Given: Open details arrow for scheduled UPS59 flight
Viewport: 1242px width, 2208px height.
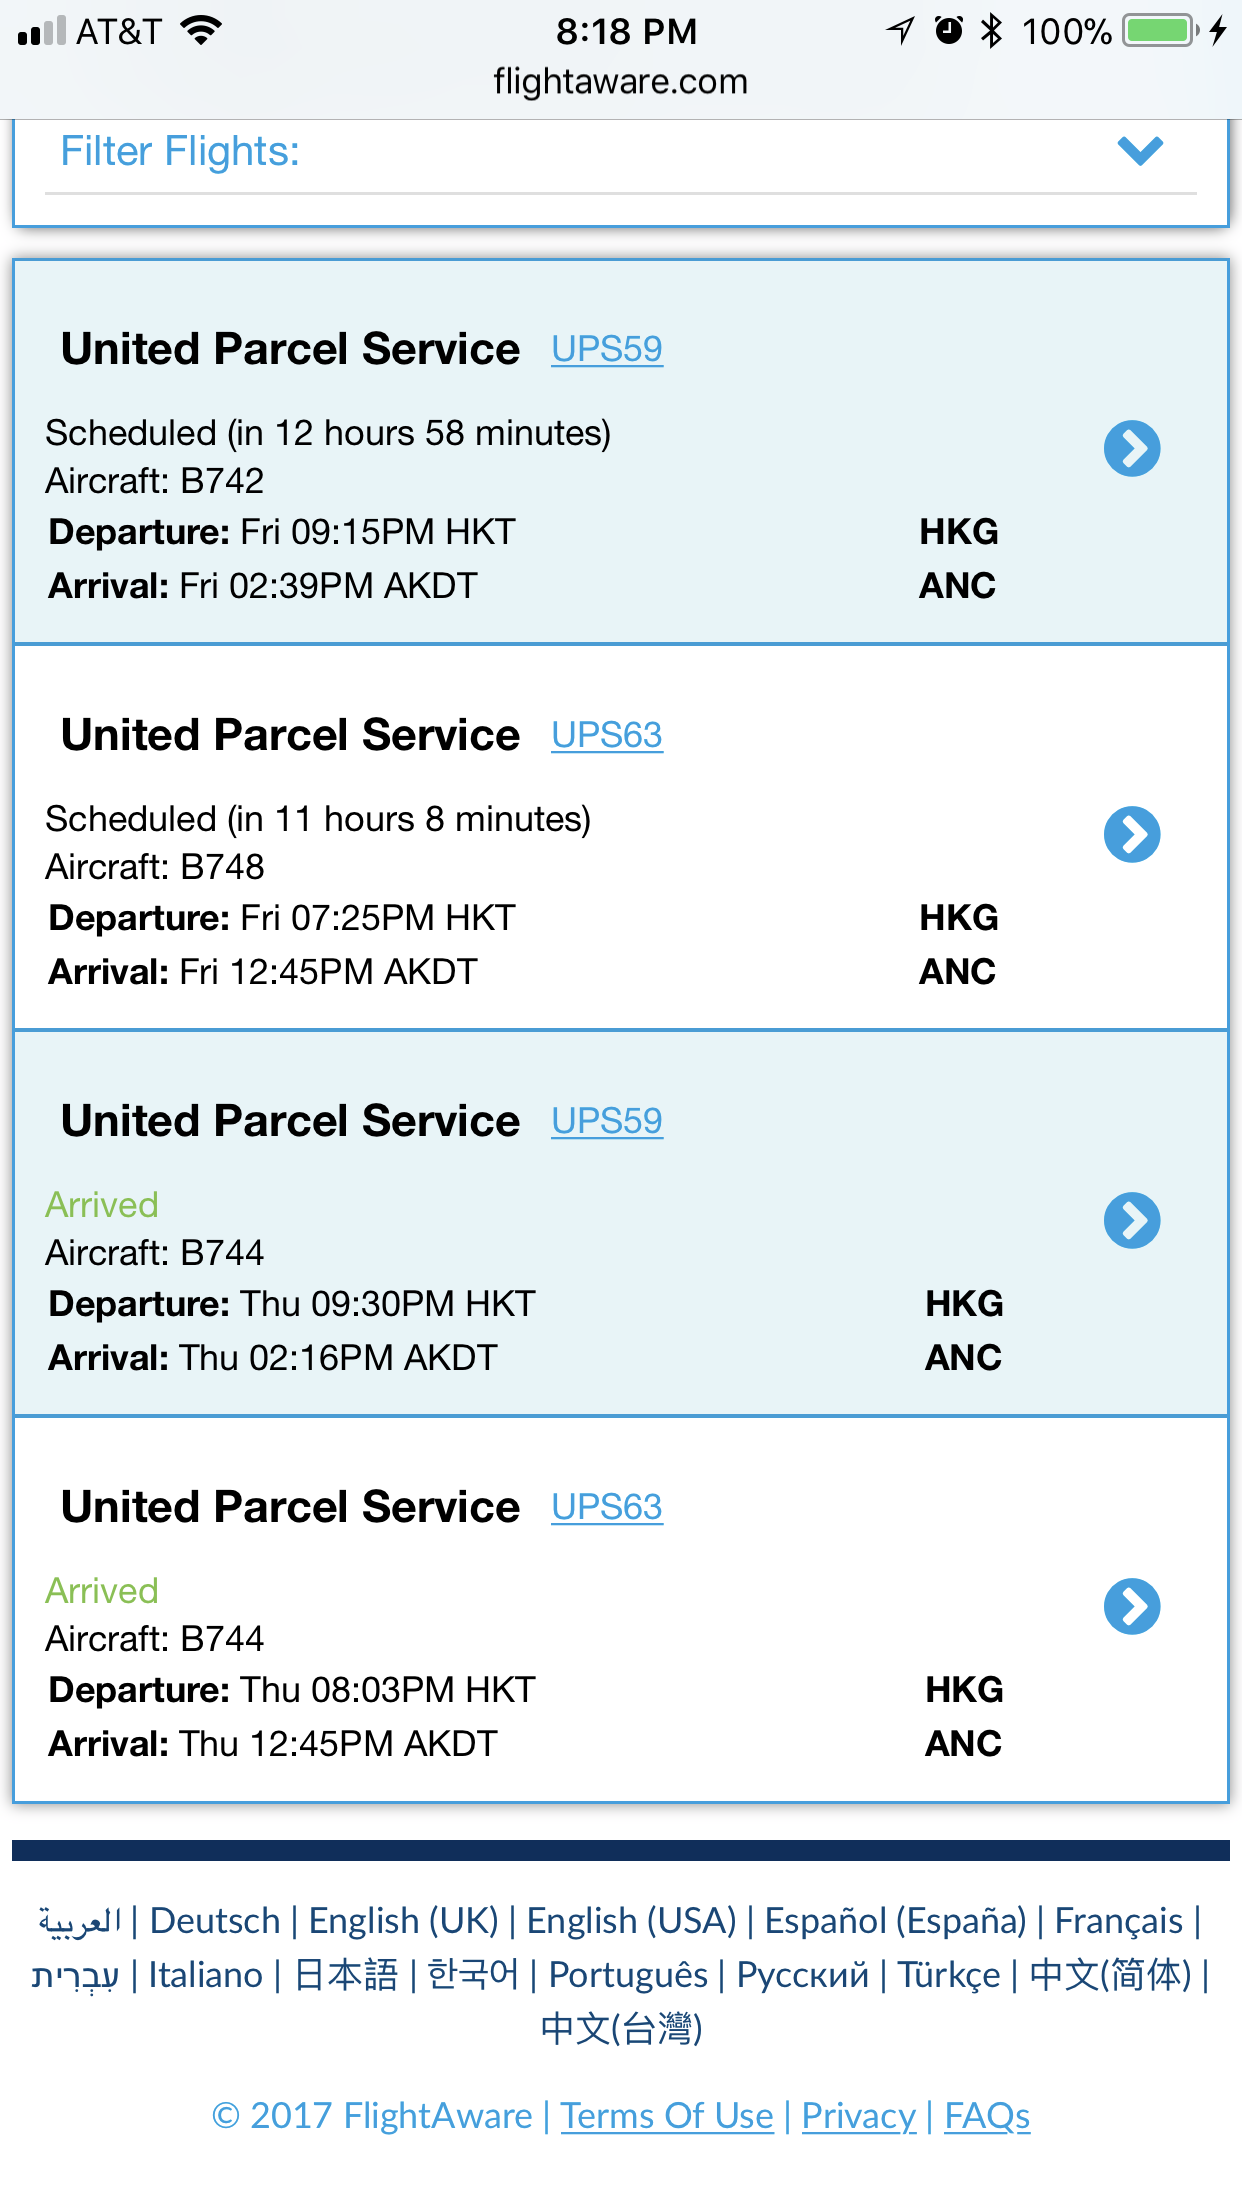Looking at the screenshot, I should tap(1132, 449).
